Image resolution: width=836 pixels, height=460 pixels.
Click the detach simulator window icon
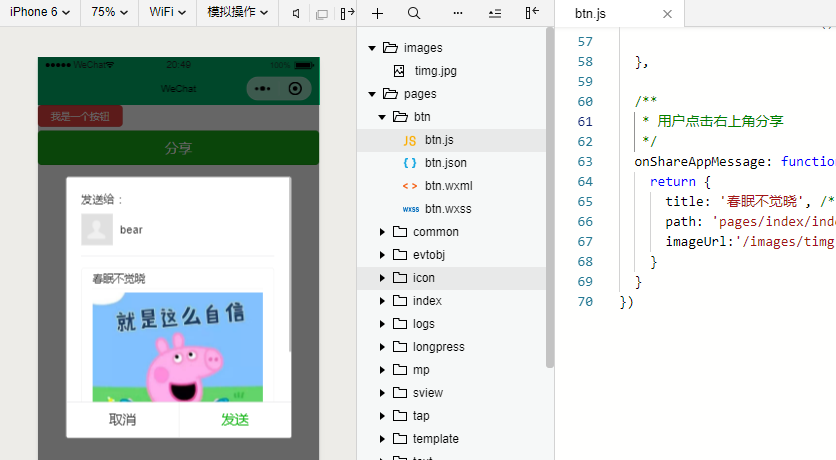[x=321, y=14]
